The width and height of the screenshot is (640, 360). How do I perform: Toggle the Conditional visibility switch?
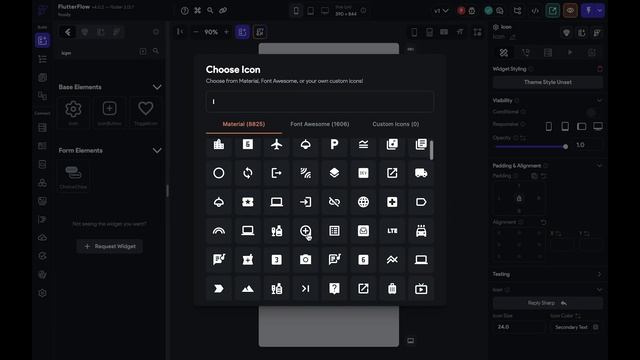point(591,112)
